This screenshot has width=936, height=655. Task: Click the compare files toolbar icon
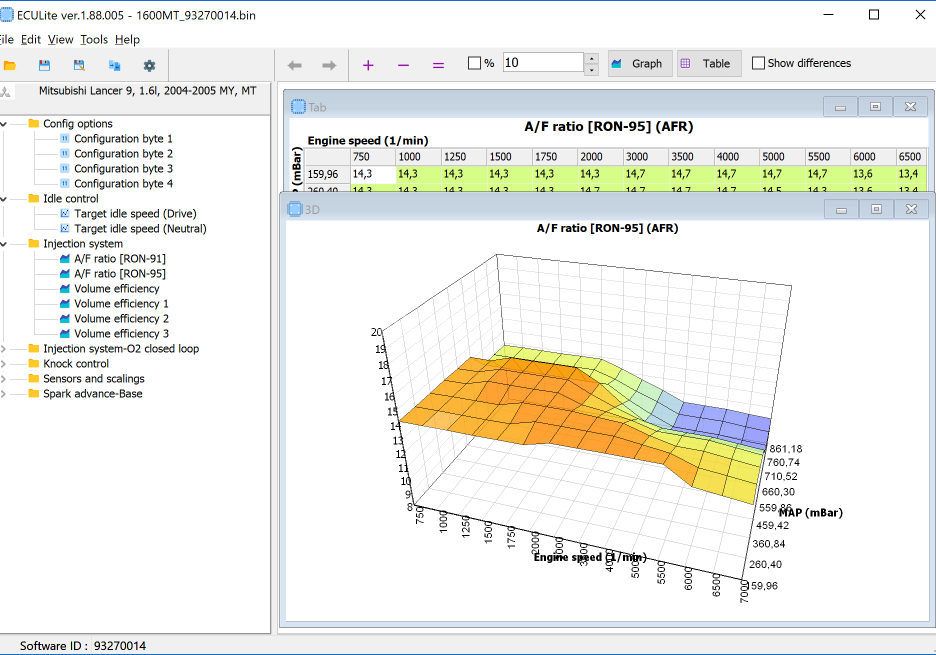(114, 65)
